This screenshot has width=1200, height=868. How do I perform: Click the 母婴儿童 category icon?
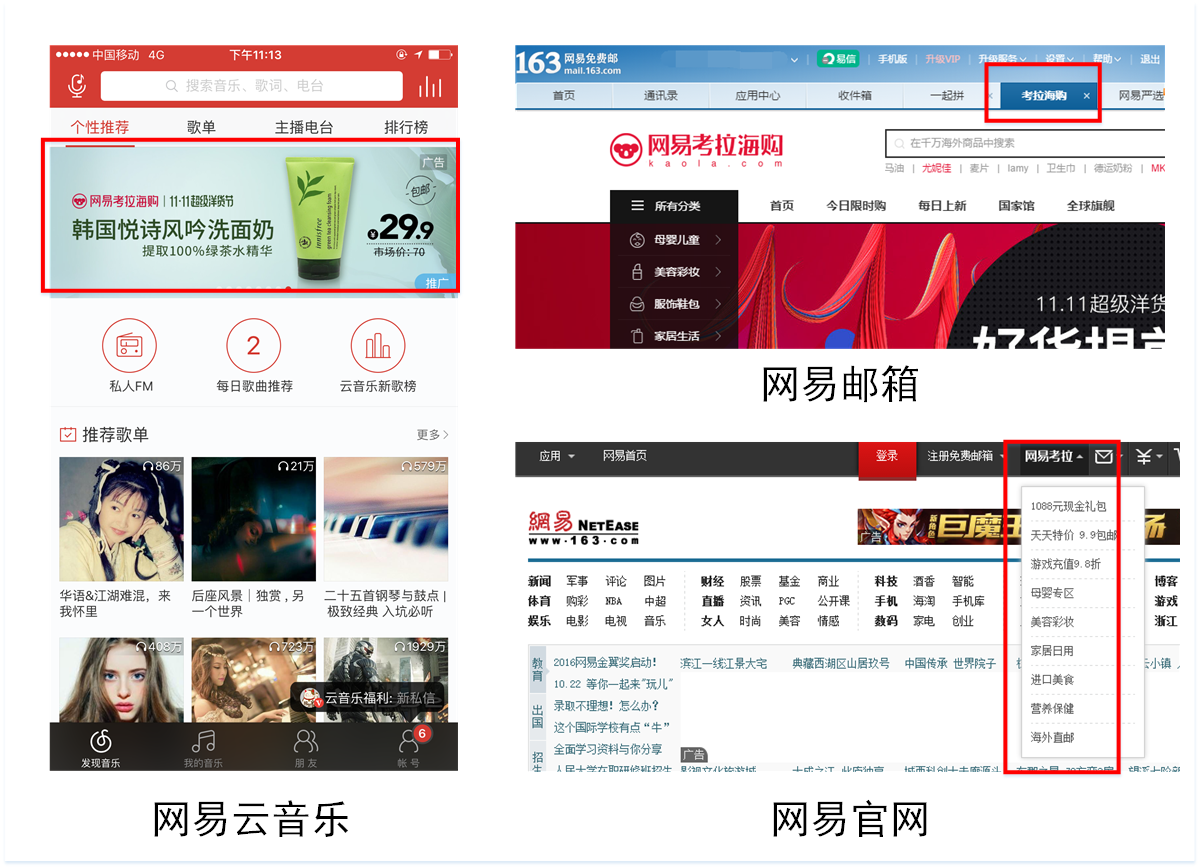click(x=636, y=240)
